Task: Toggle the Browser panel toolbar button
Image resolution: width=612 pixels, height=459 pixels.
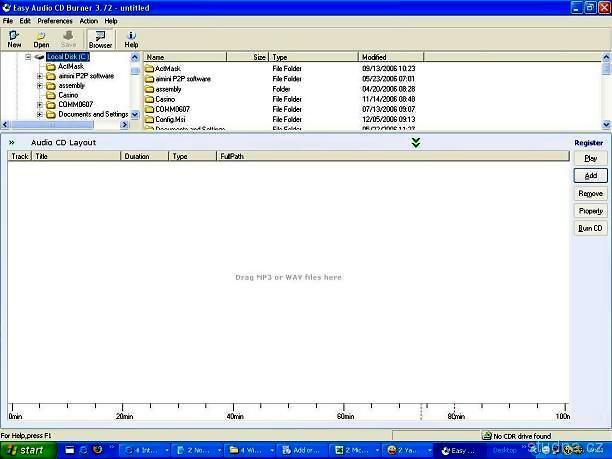Action: pyautogui.click(x=100, y=38)
